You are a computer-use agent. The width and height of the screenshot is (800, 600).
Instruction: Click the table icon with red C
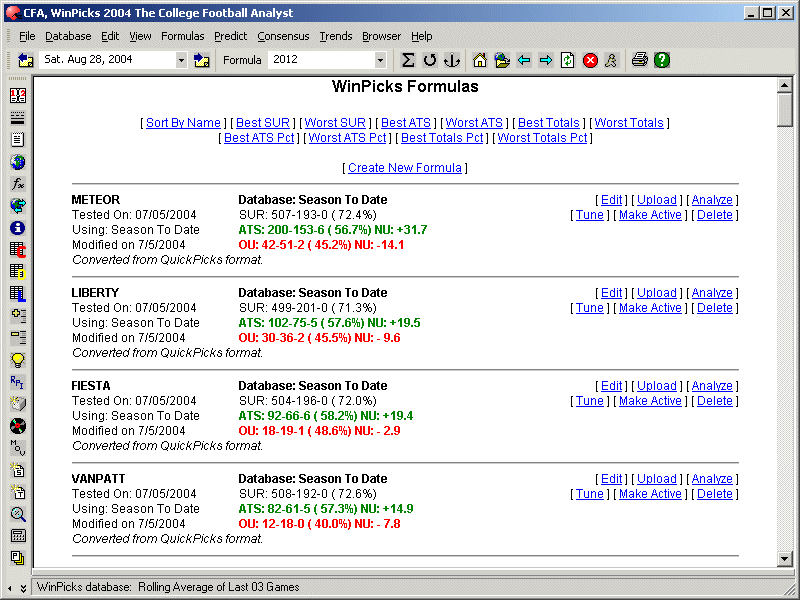coord(18,249)
